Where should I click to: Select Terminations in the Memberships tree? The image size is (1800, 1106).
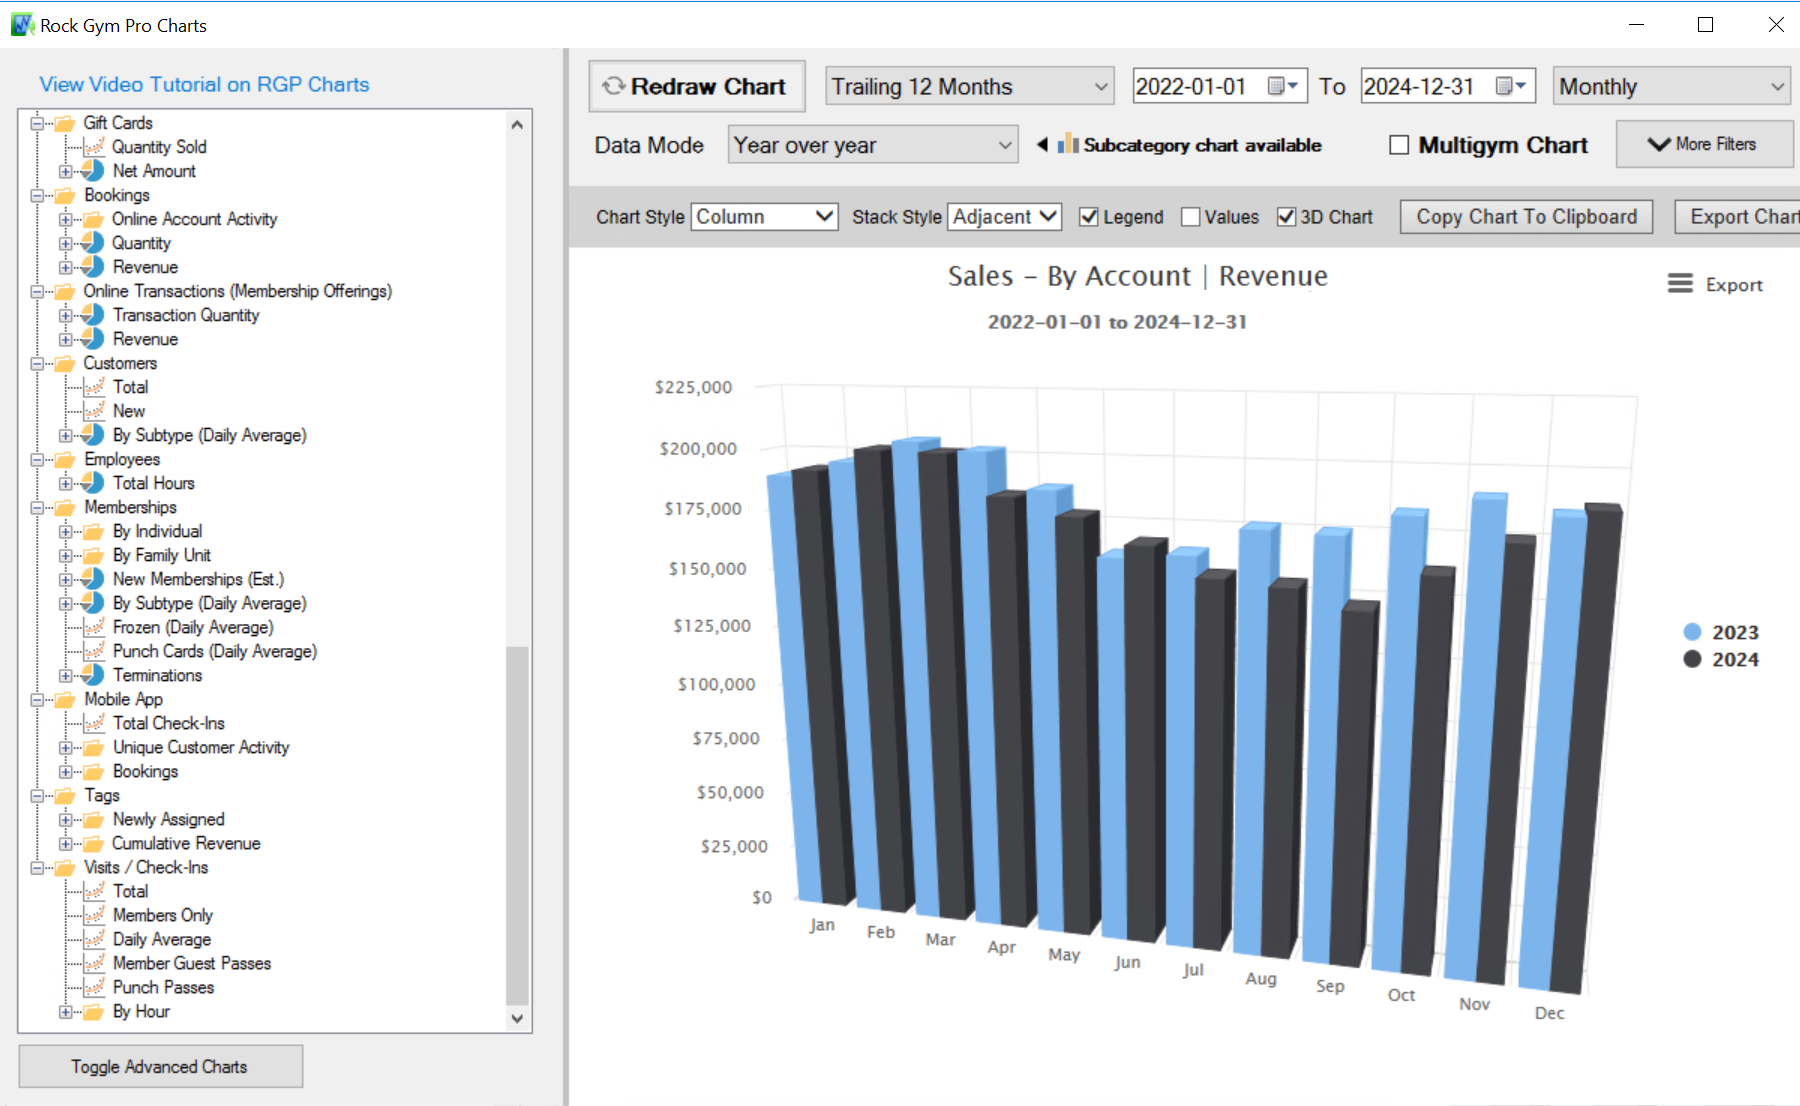tap(157, 675)
